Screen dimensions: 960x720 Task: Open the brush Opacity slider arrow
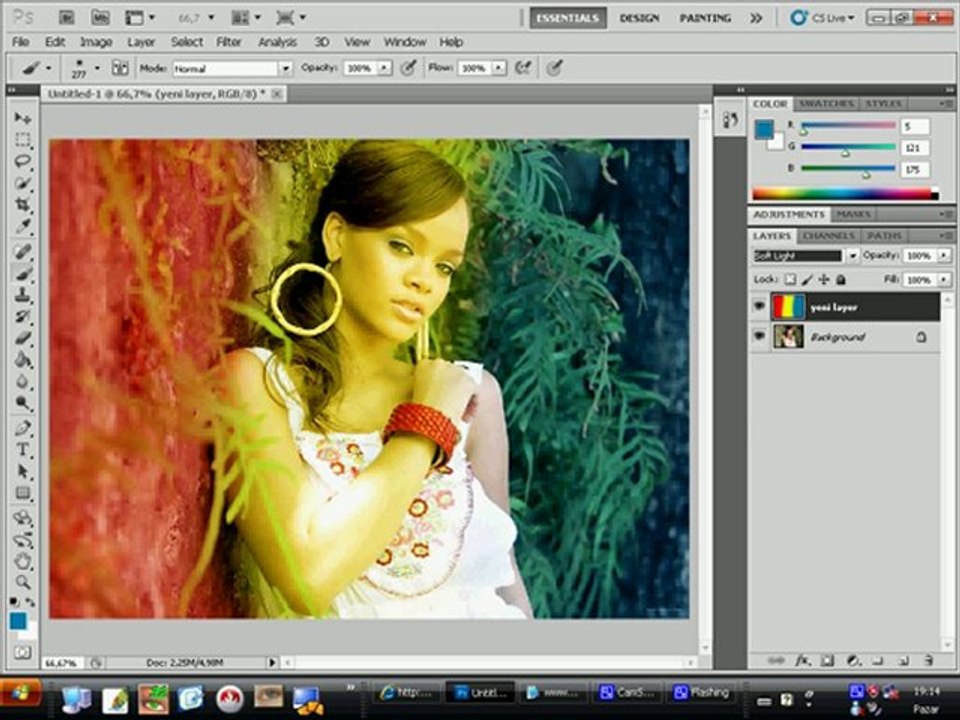(384, 68)
